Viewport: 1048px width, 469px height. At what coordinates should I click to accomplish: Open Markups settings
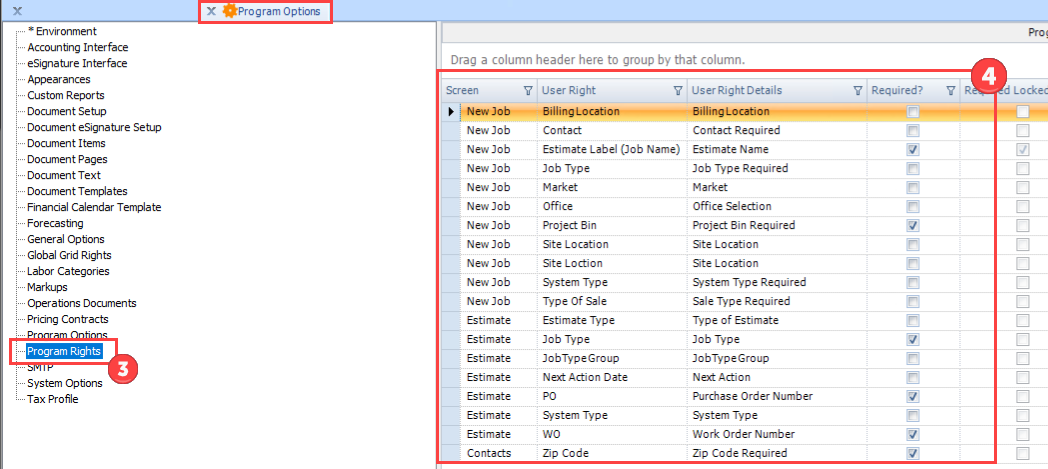click(x=47, y=288)
